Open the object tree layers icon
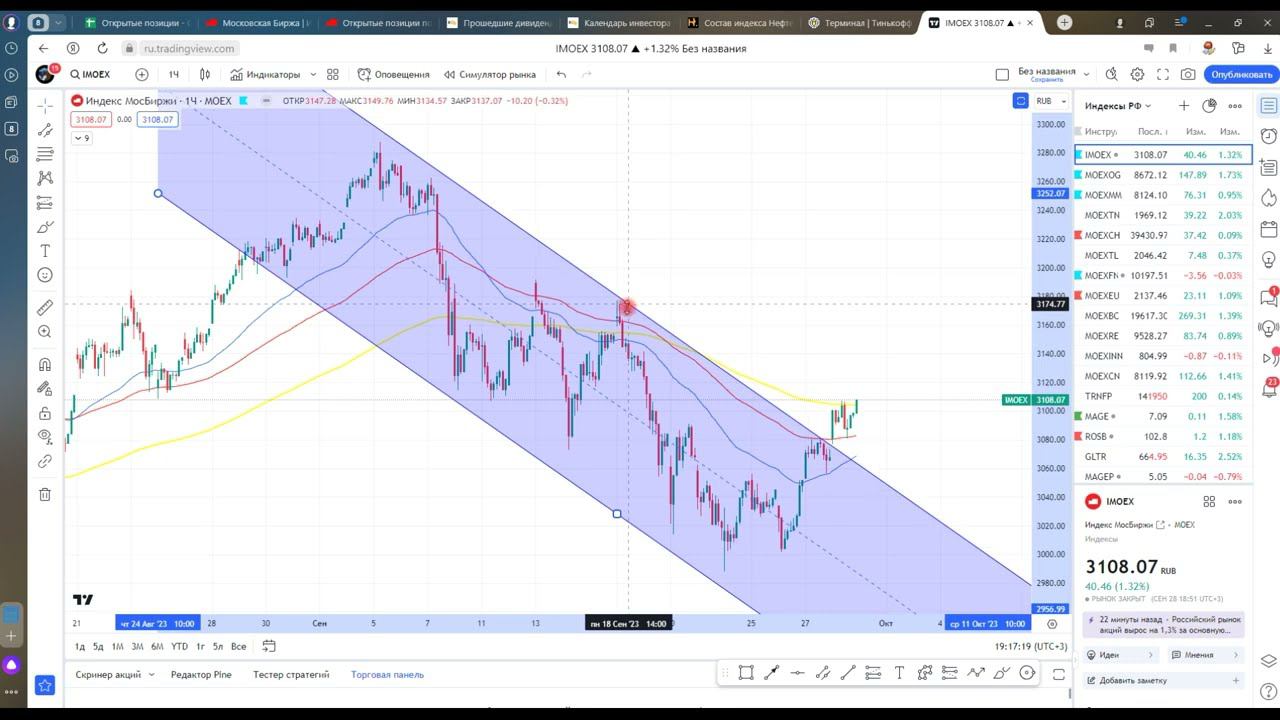1280x720 pixels. pyautogui.click(x=1269, y=661)
